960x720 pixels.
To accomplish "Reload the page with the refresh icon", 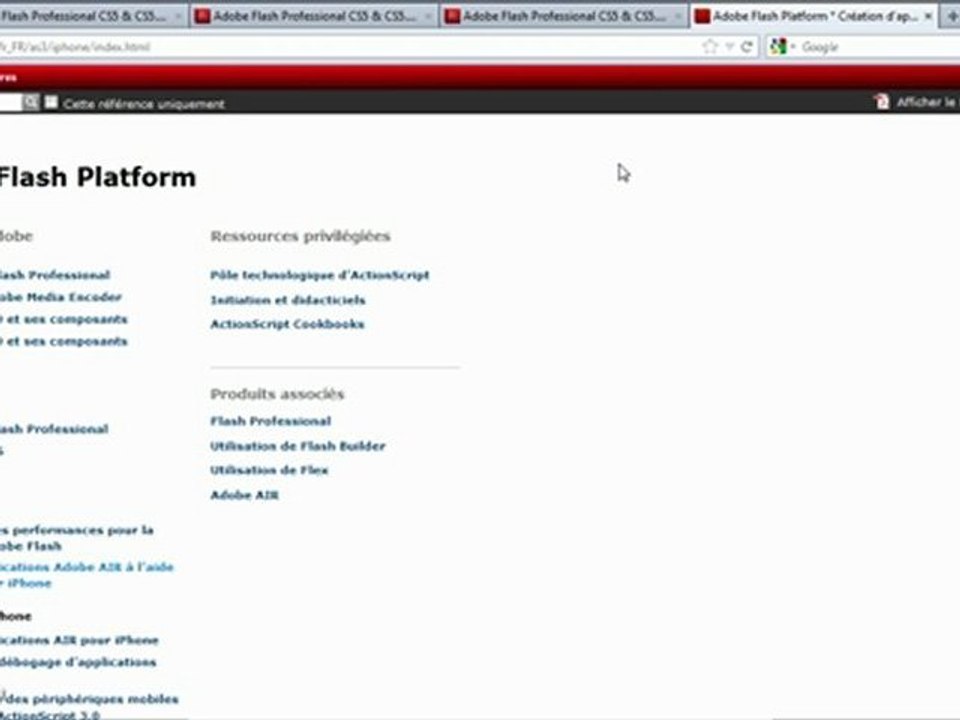I will [x=746, y=47].
